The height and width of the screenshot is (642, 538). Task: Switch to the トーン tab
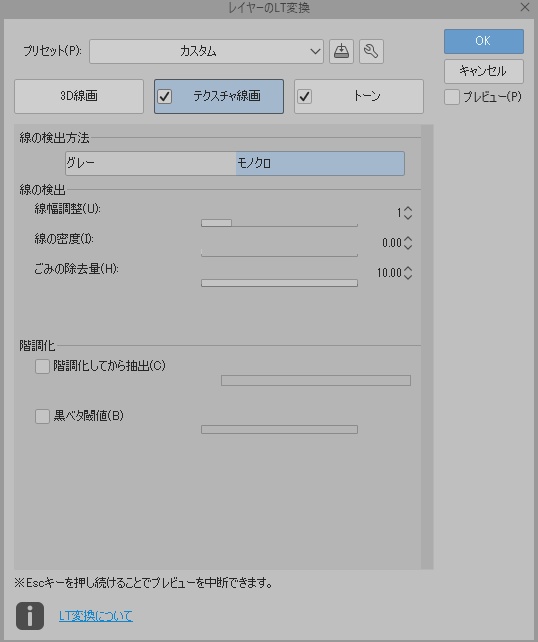click(359, 96)
